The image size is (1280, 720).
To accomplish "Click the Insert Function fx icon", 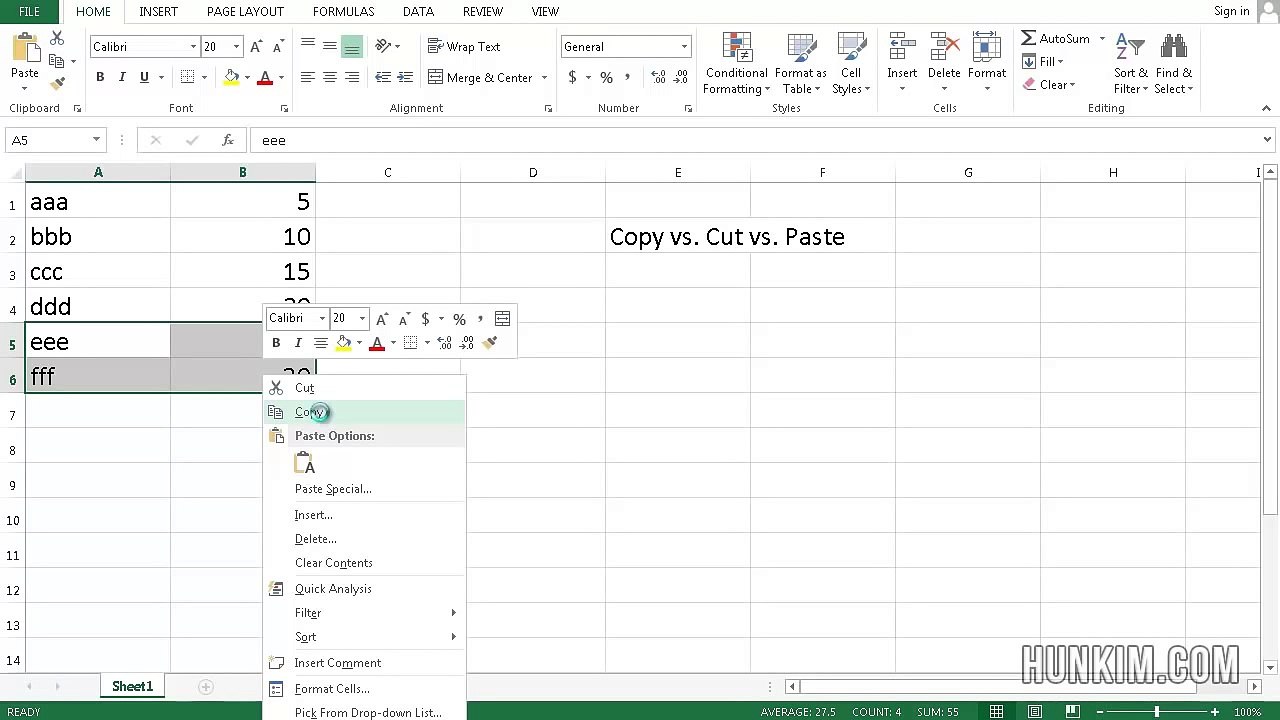I will coord(227,140).
